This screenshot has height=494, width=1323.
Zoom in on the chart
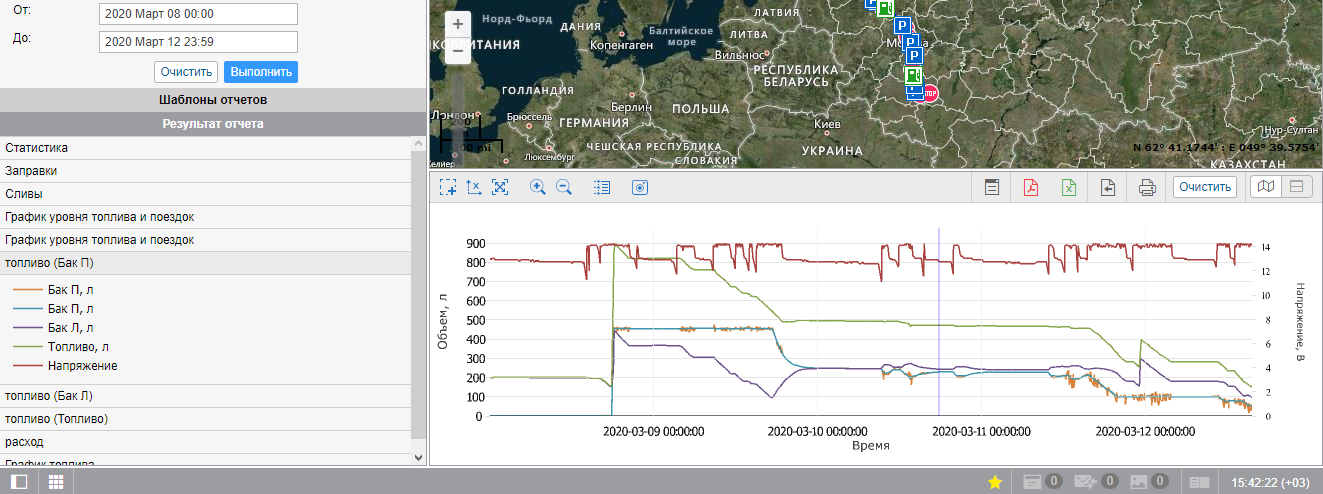538,187
